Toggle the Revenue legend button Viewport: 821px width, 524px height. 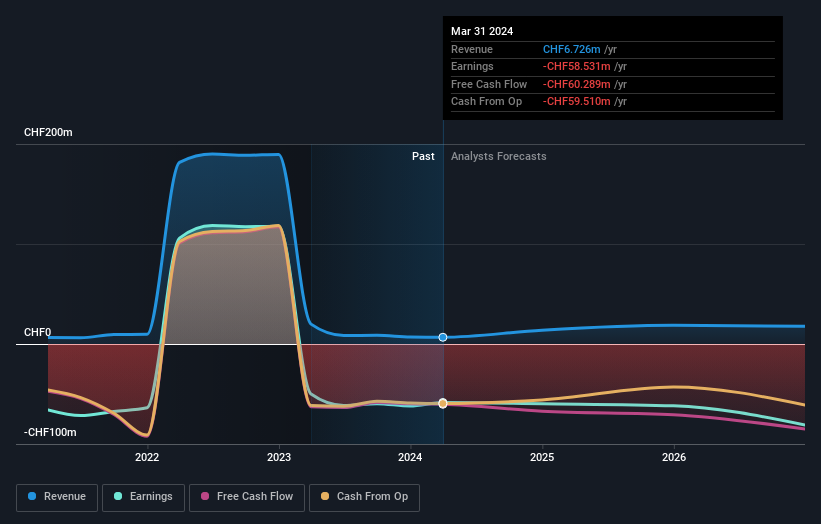(57, 497)
